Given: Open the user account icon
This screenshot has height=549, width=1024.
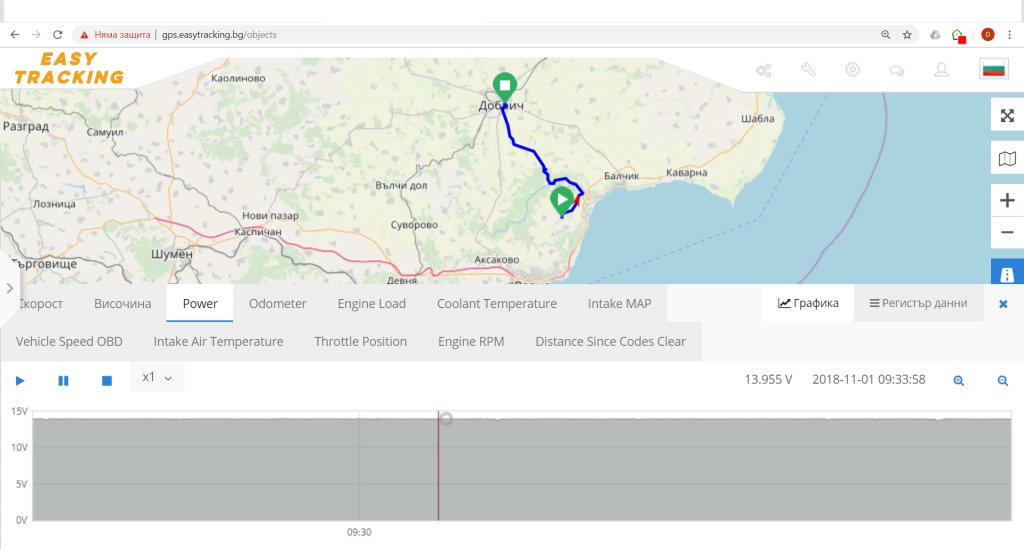Looking at the screenshot, I should (941, 69).
